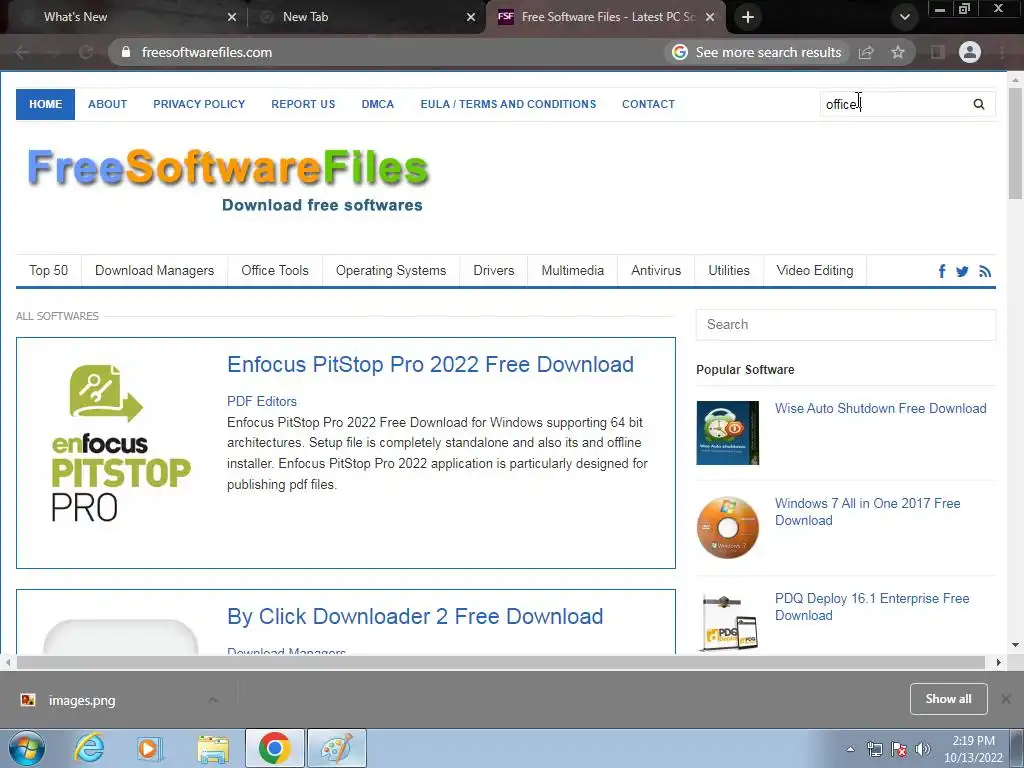
Task: Click the share page icon in address bar
Action: click(x=866, y=52)
